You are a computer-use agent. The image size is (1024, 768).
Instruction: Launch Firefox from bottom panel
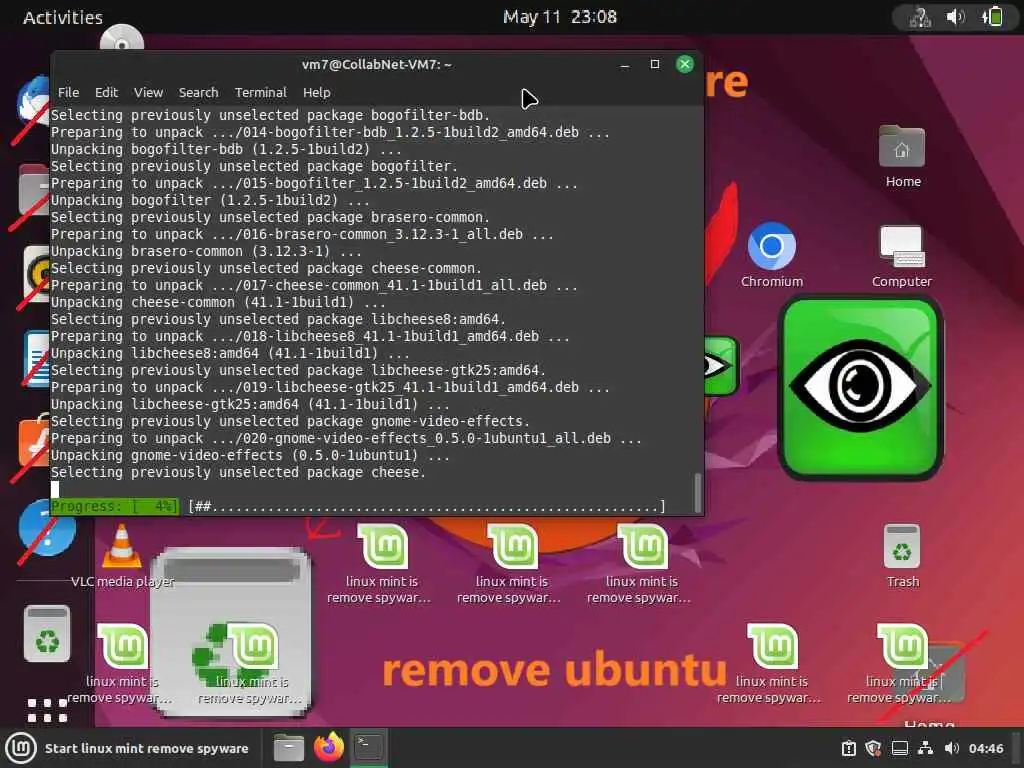tap(328, 748)
